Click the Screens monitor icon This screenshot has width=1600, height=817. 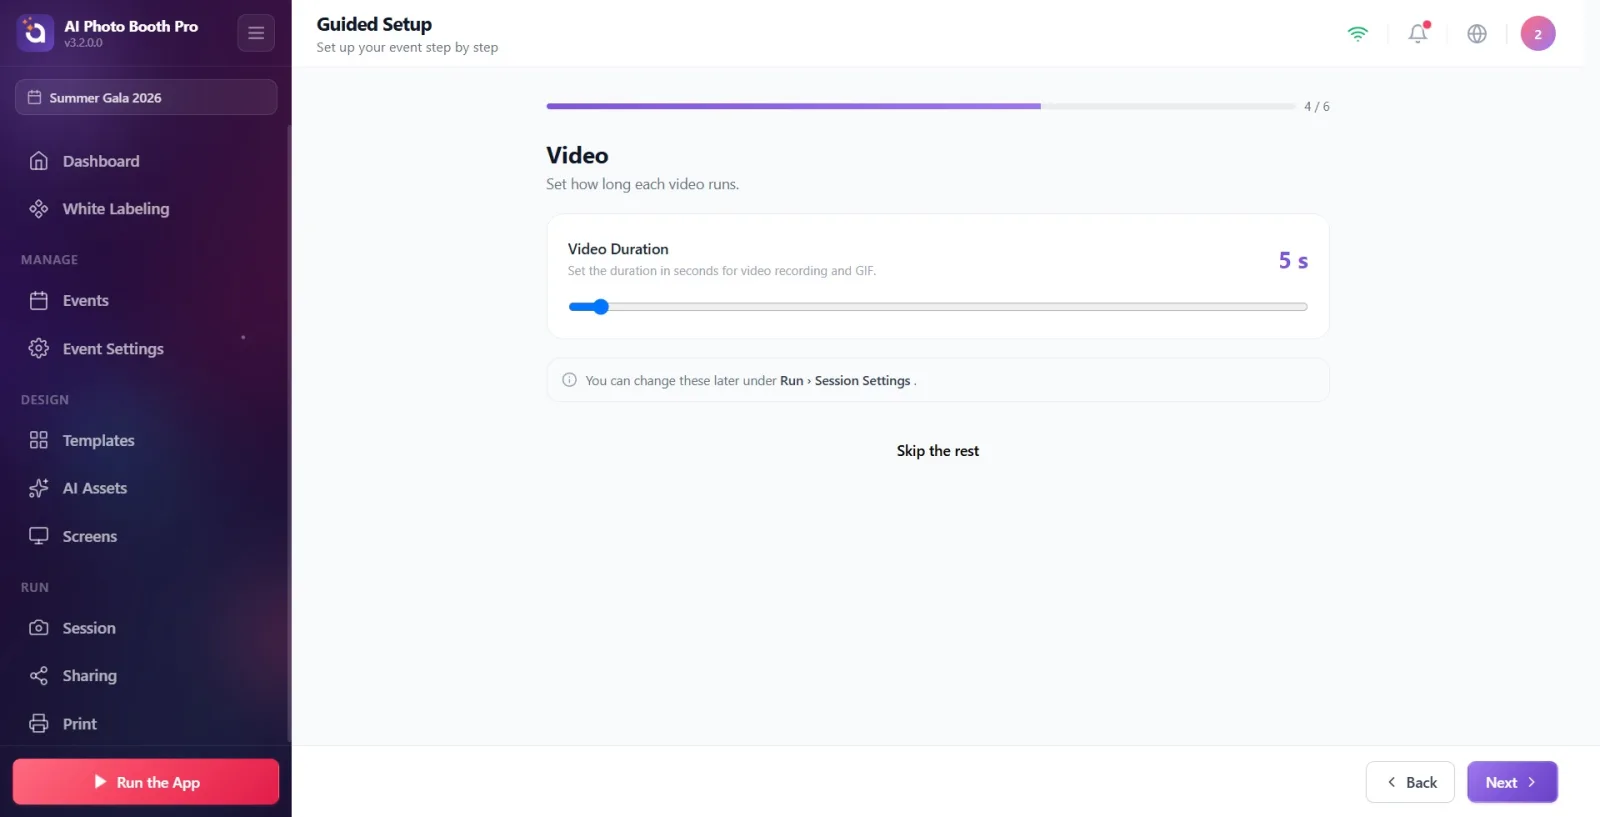tap(39, 537)
